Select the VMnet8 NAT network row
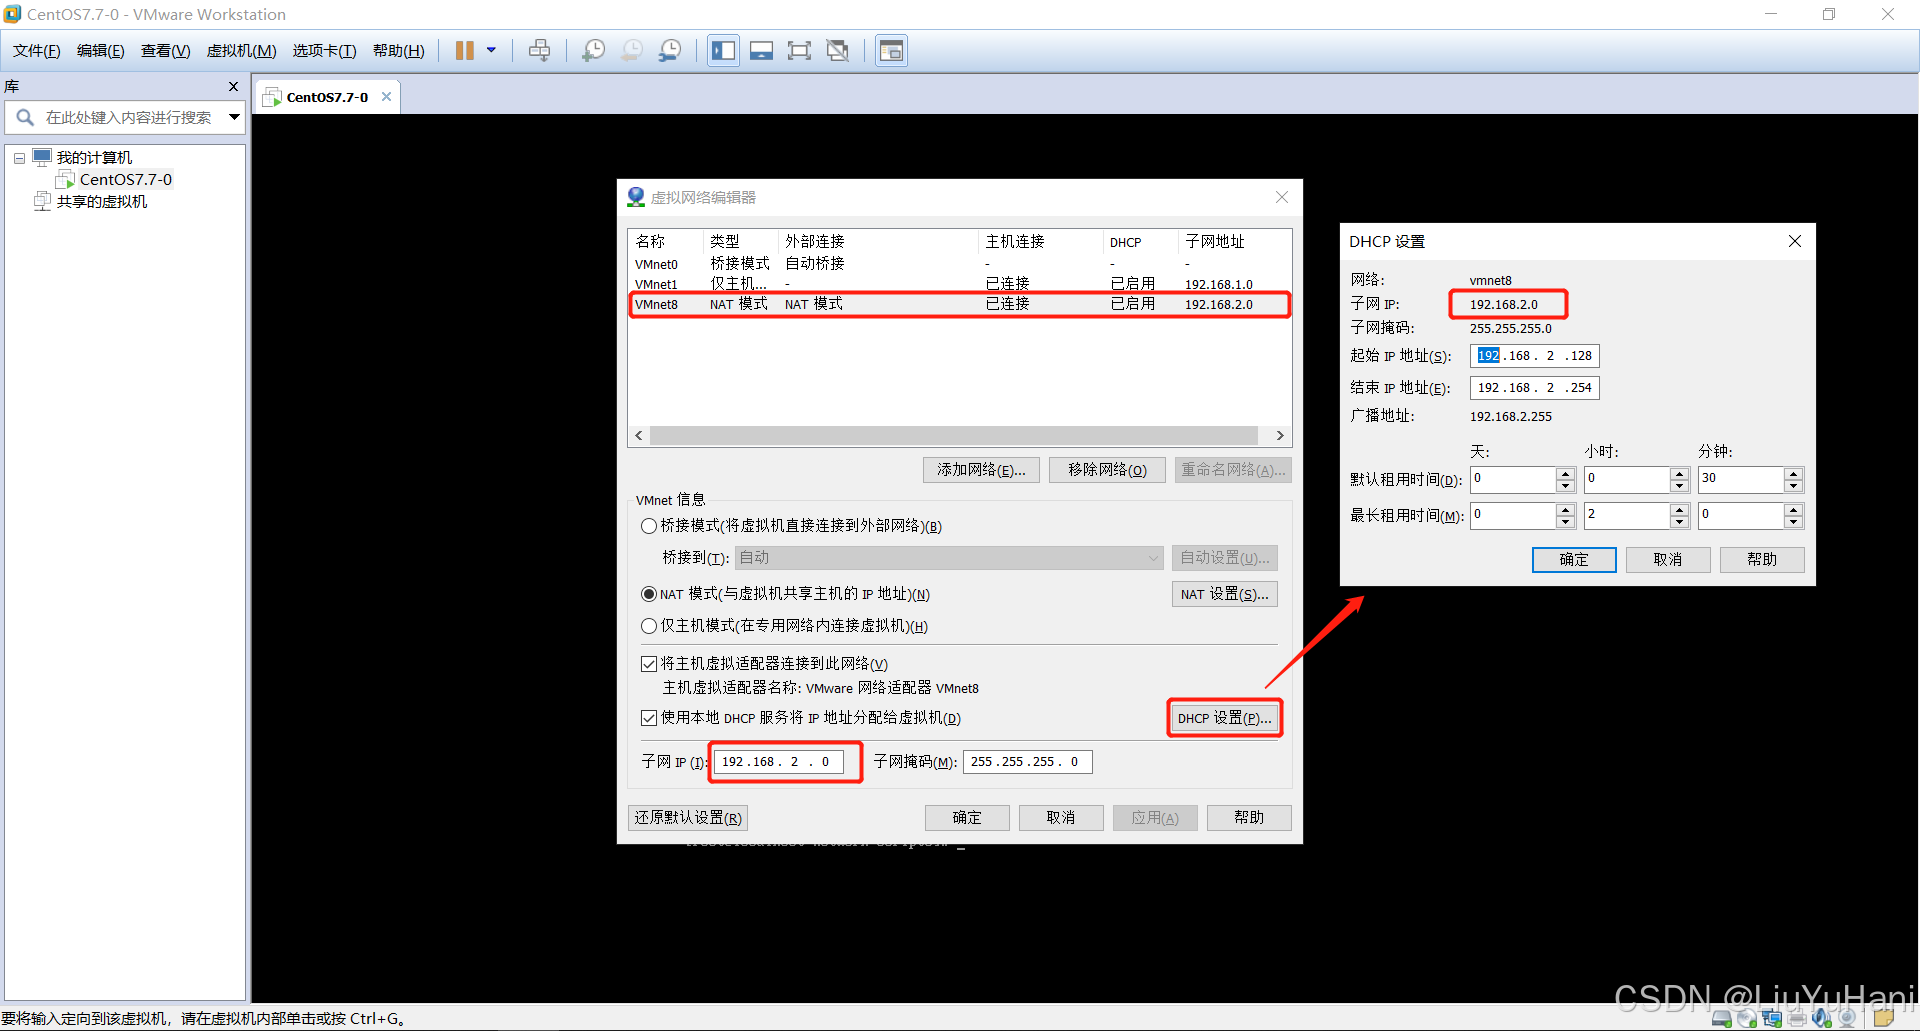This screenshot has width=1920, height=1031. click(x=960, y=304)
